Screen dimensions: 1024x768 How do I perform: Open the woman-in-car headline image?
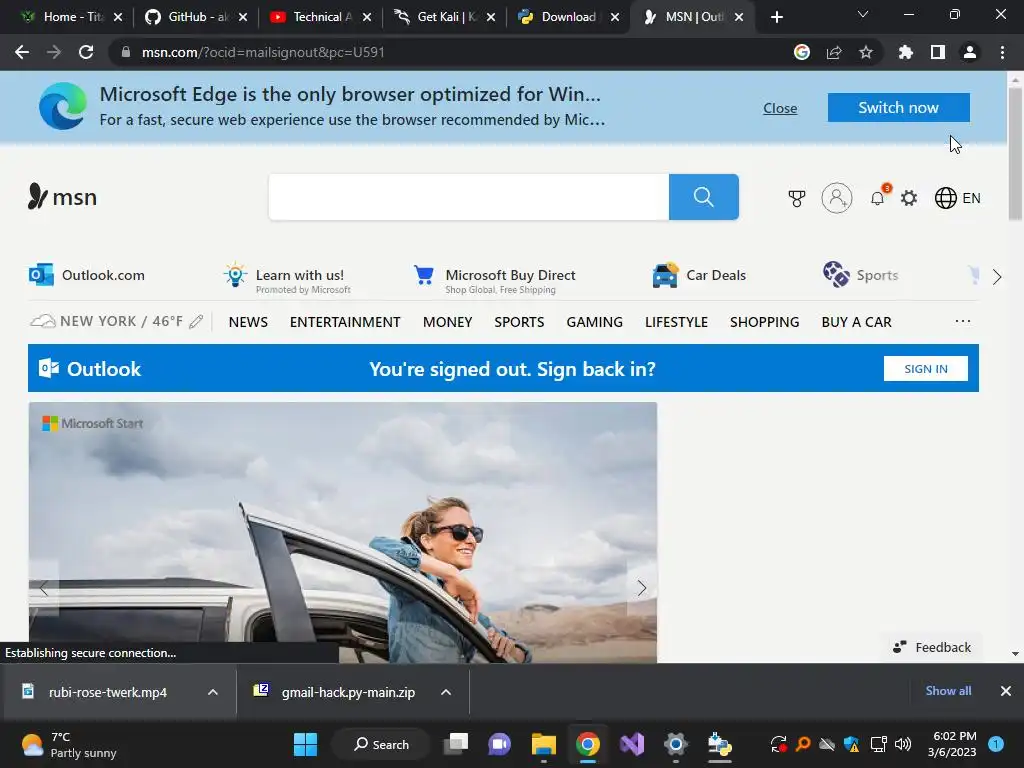pos(342,532)
